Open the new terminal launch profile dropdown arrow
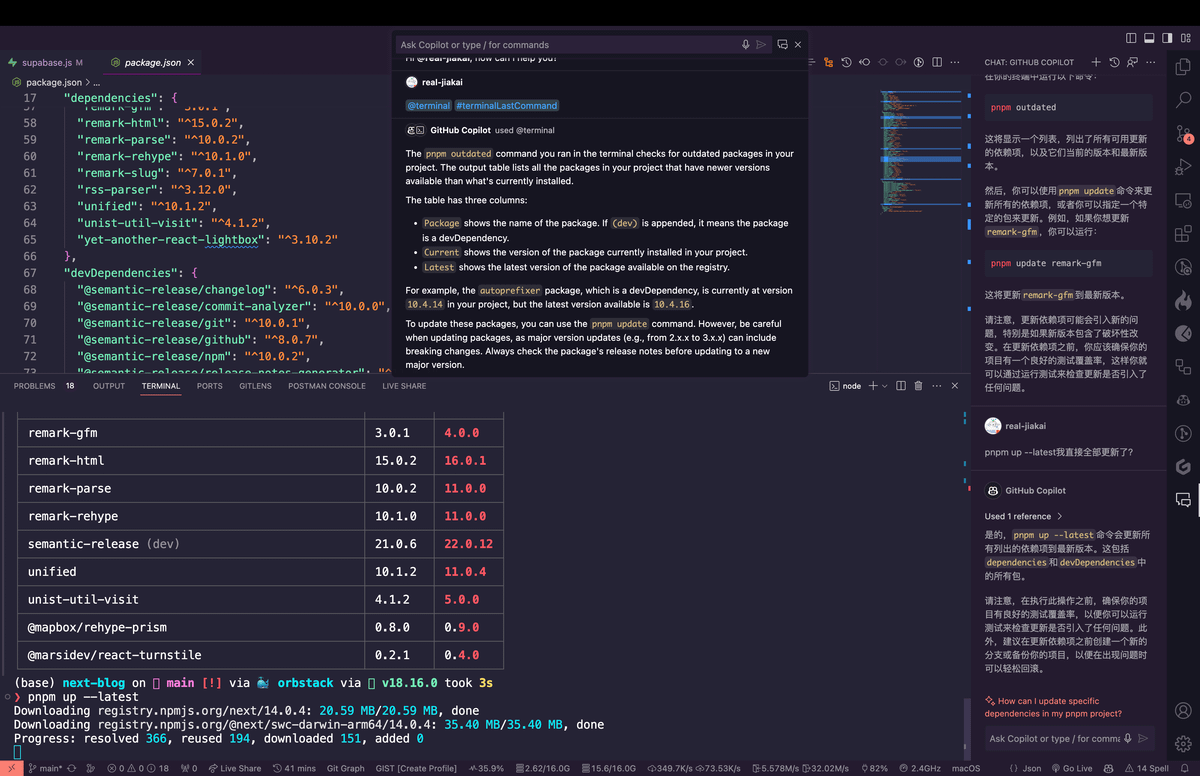Image resolution: width=1200 pixels, height=776 pixels. coord(884,386)
